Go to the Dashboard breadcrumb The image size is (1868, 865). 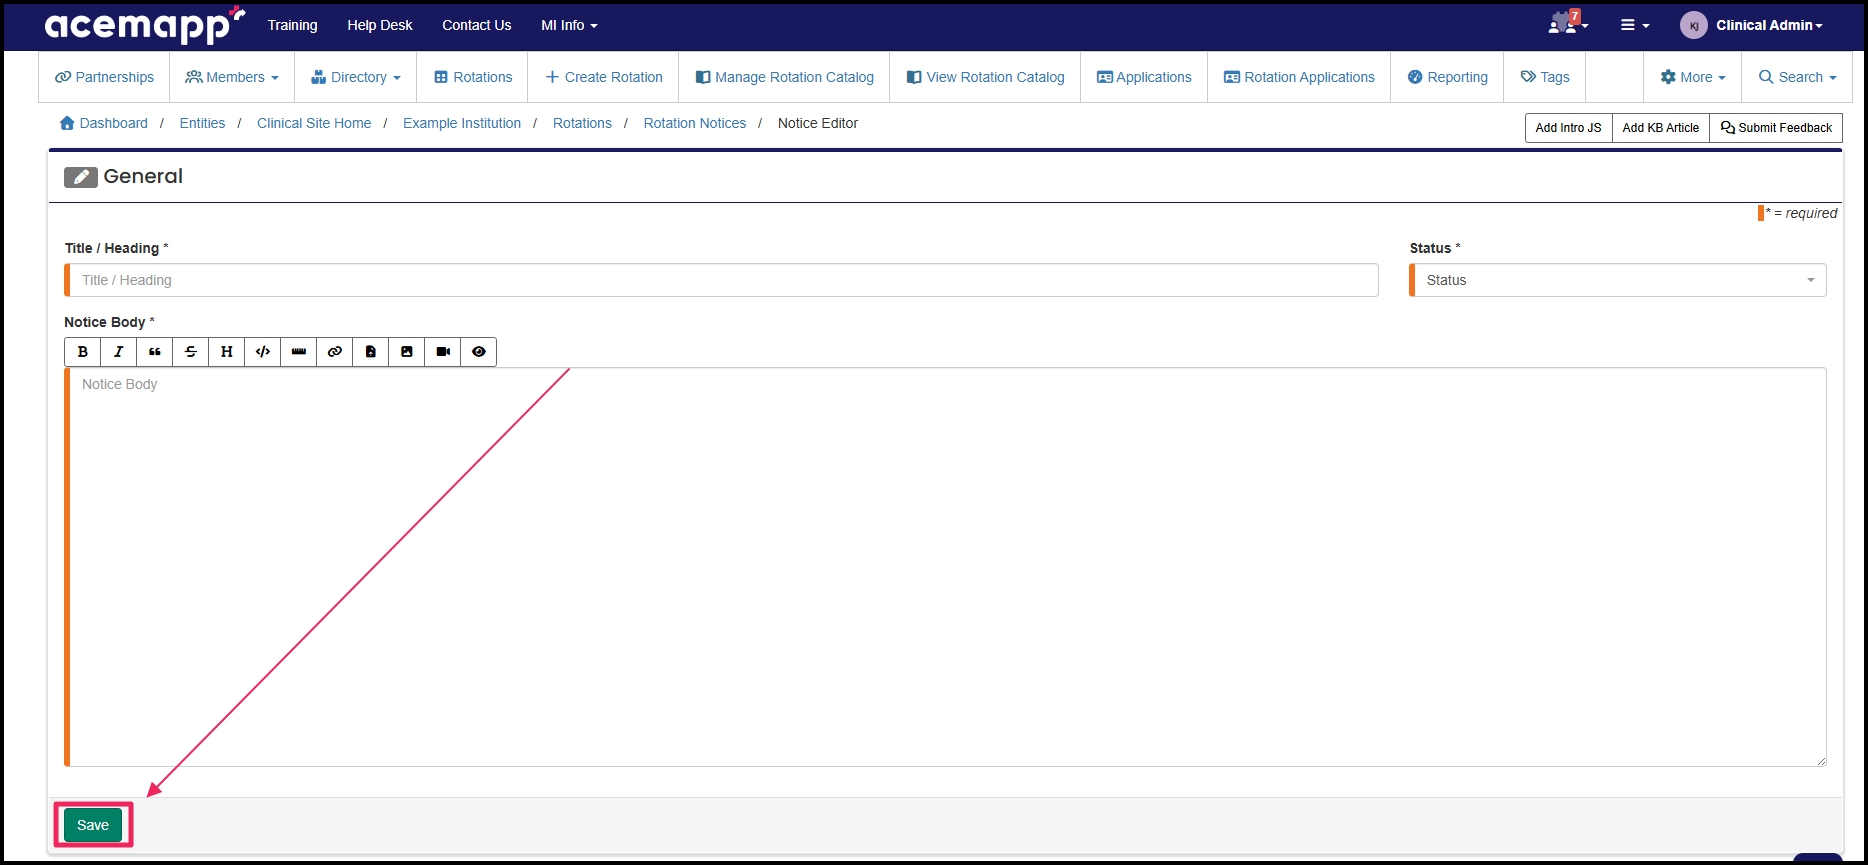pos(103,123)
